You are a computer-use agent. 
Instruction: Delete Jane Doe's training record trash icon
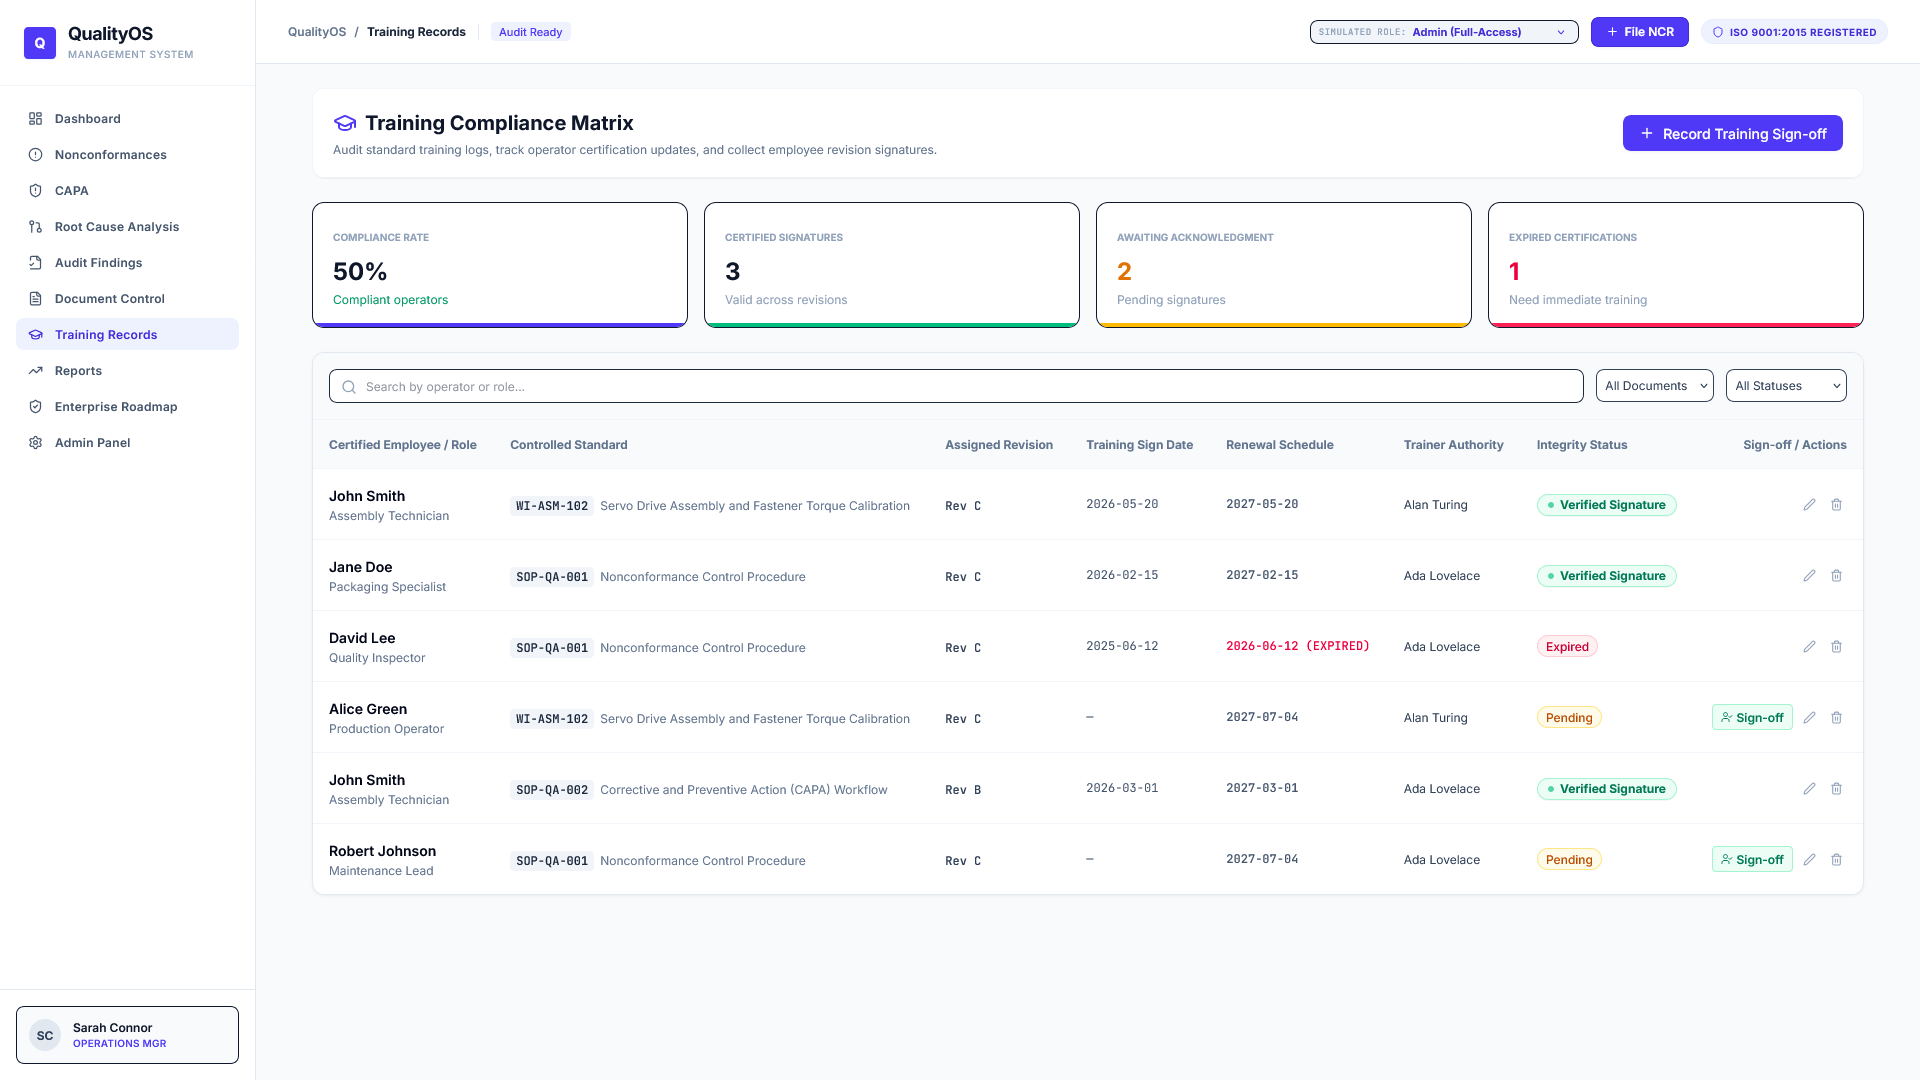[1836, 576]
